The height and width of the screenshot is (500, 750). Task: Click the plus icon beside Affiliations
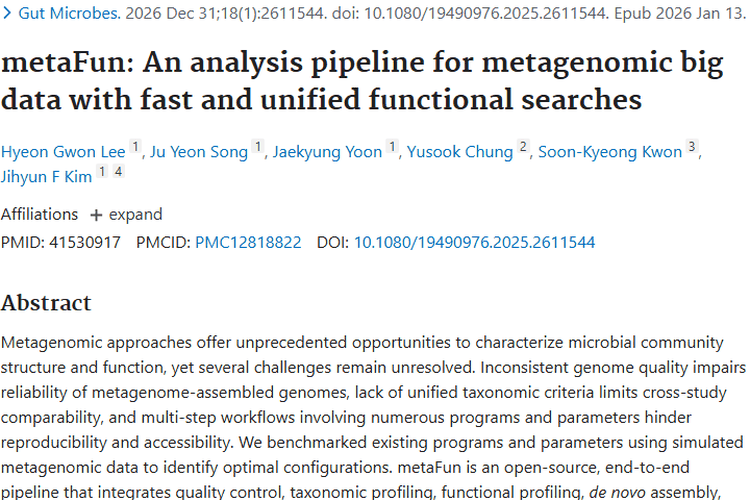point(96,215)
